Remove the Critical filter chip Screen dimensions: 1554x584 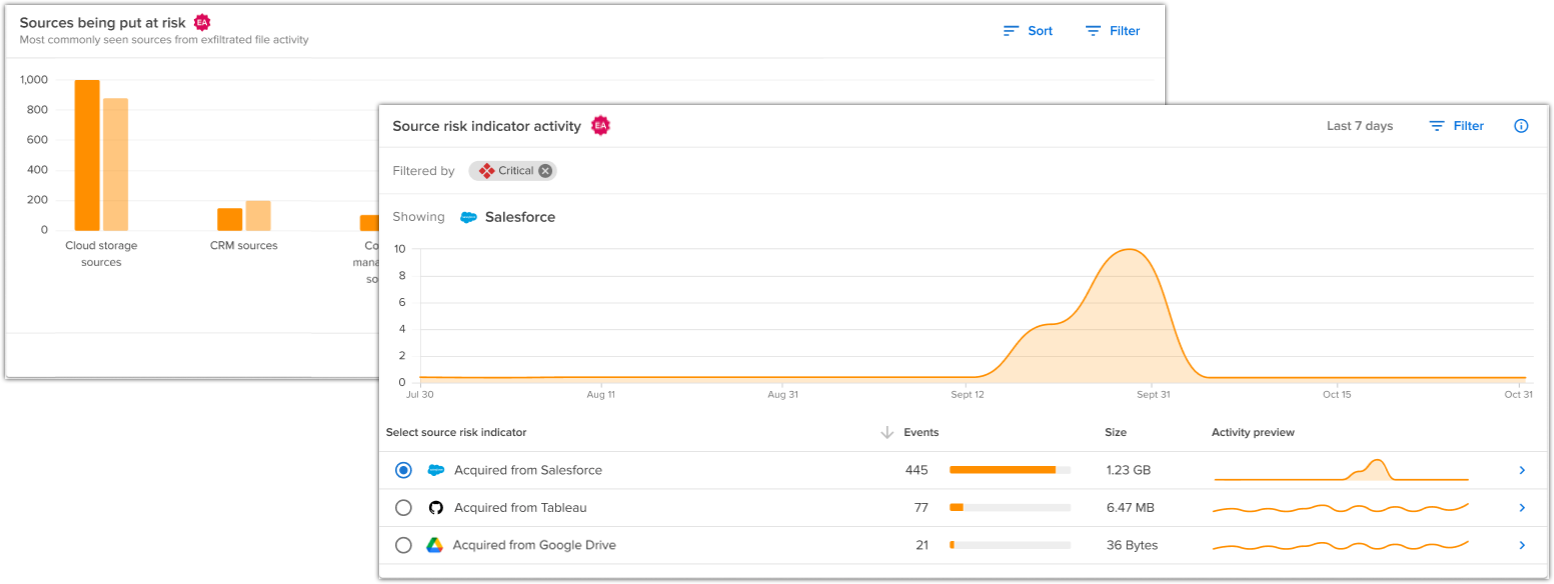[x=545, y=171]
